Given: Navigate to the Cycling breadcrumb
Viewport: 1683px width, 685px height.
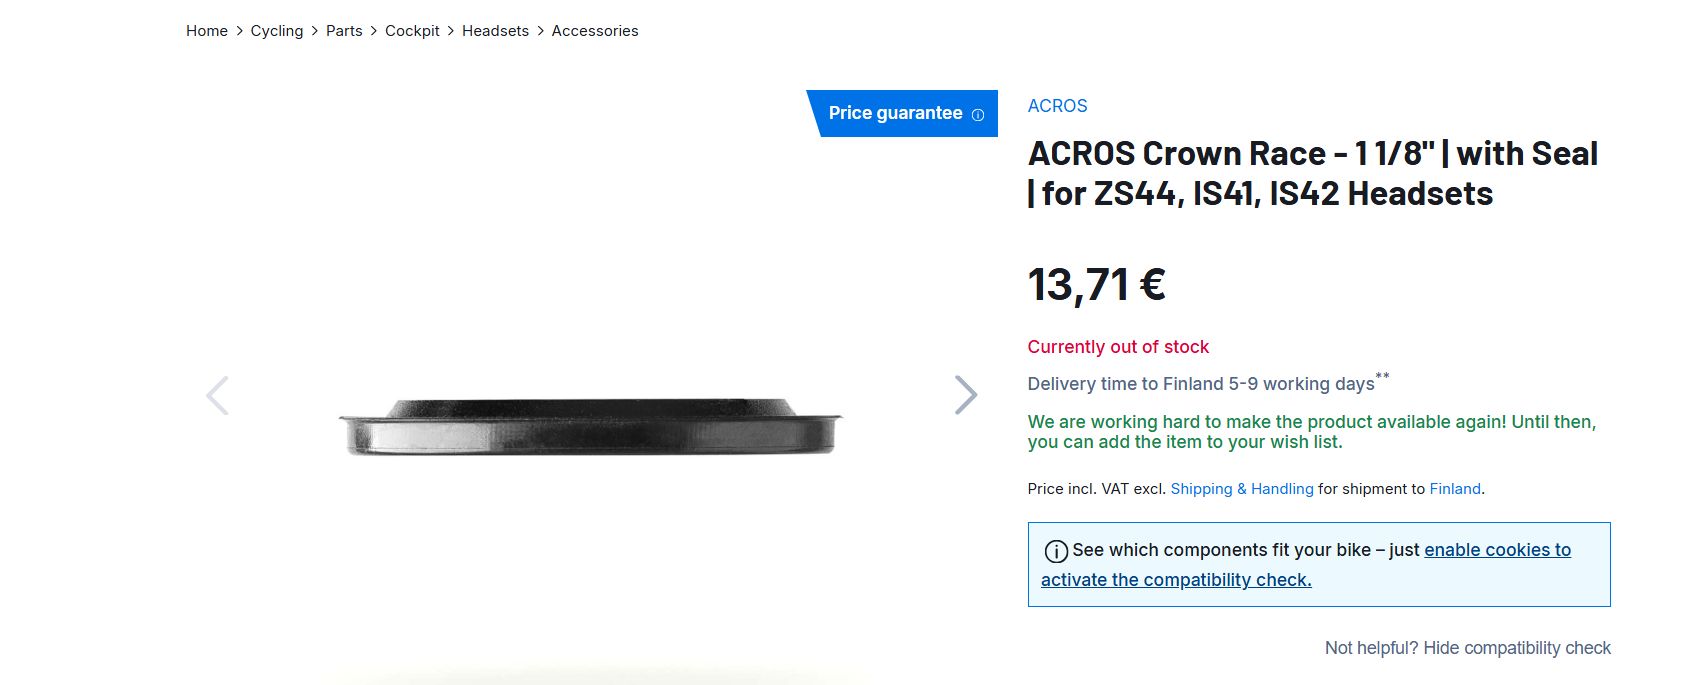Looking at the screenshot, I should (277, 31).
